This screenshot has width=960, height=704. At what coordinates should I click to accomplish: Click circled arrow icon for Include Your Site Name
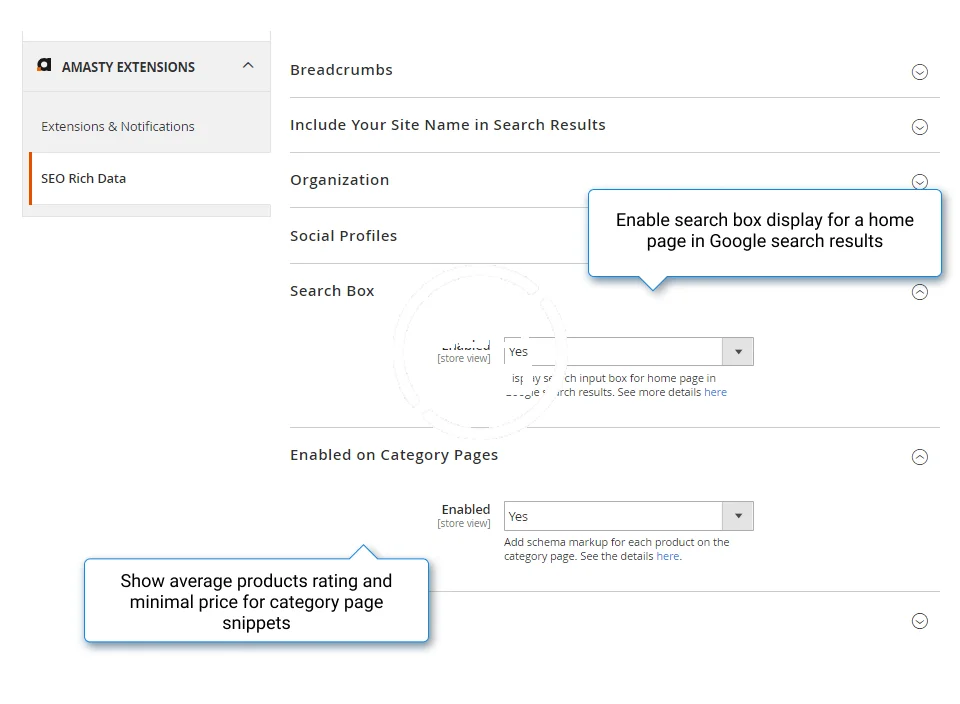point(920,127)
